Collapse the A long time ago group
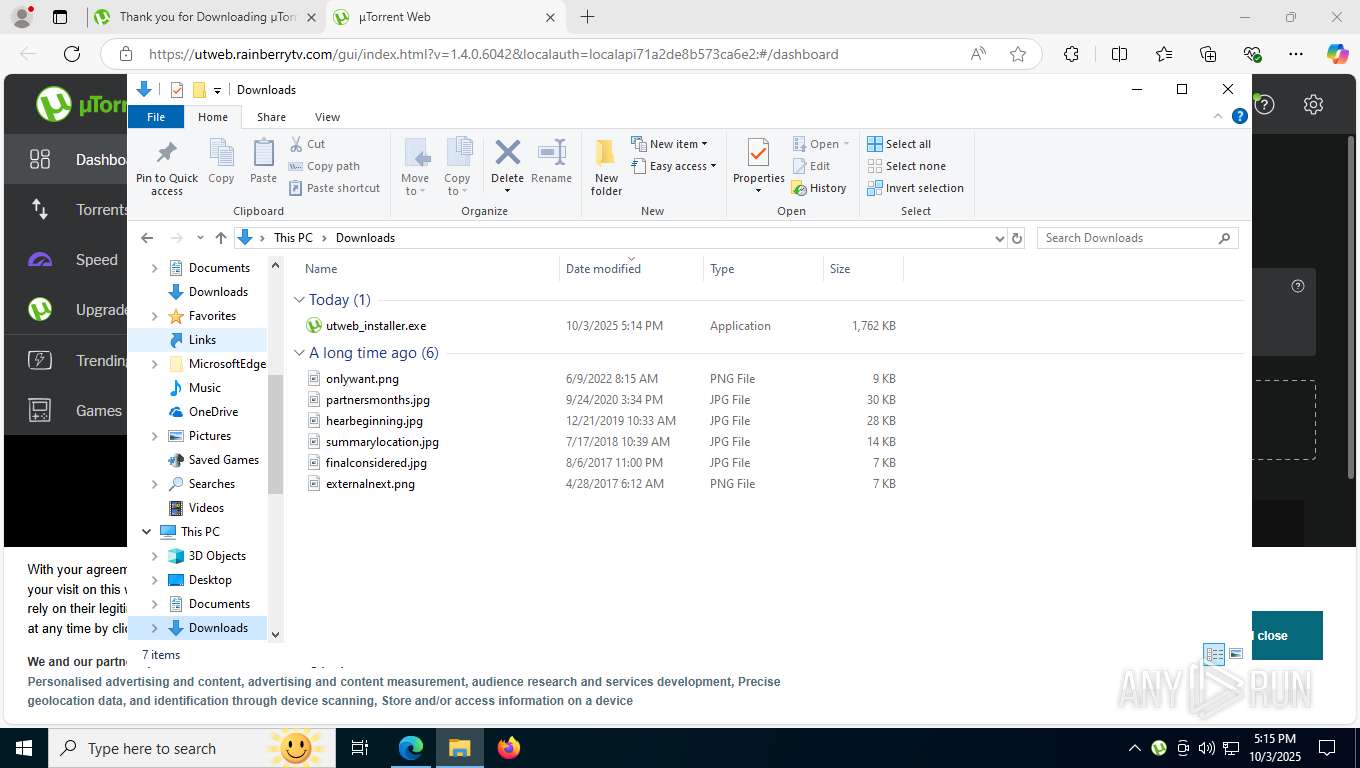Screen dimensions: 1360x768 click(x=299, y=353)
